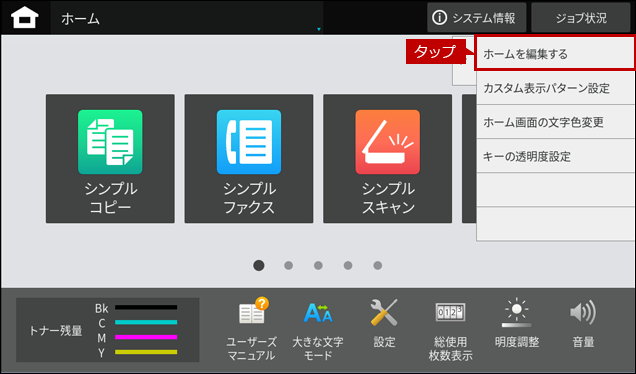Open 明度調整 brightness adjustment
Viewport: 636px width, 374px height.
click(x=517, y=324)
